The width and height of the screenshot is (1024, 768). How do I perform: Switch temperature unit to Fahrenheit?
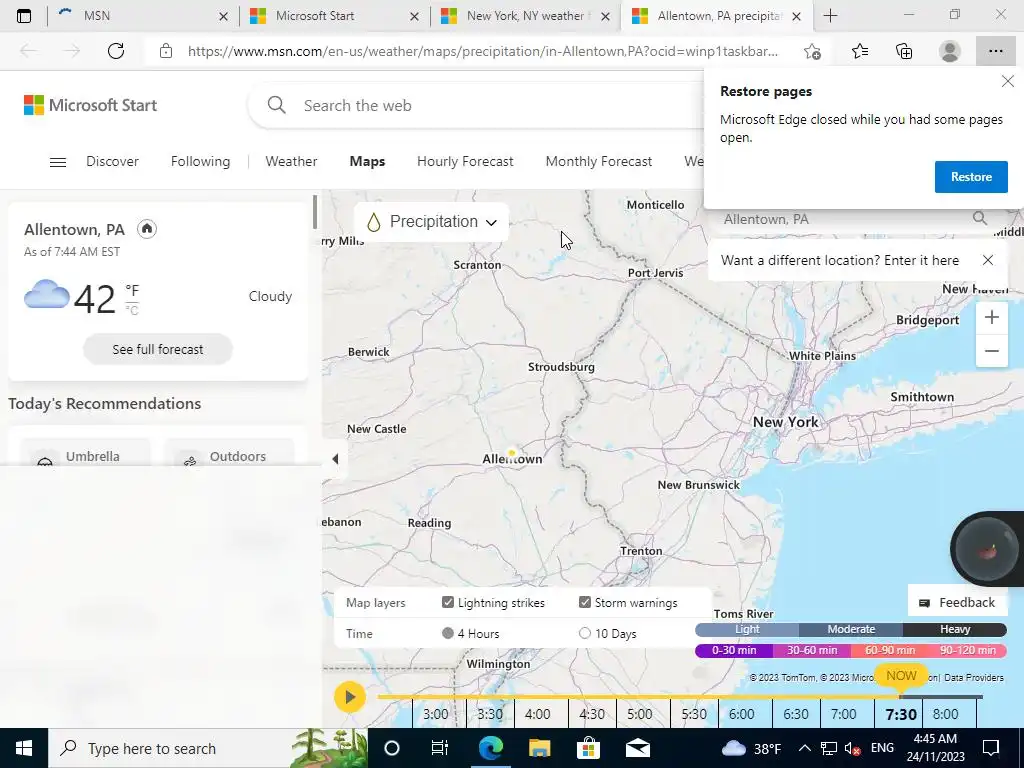[132, 291]
